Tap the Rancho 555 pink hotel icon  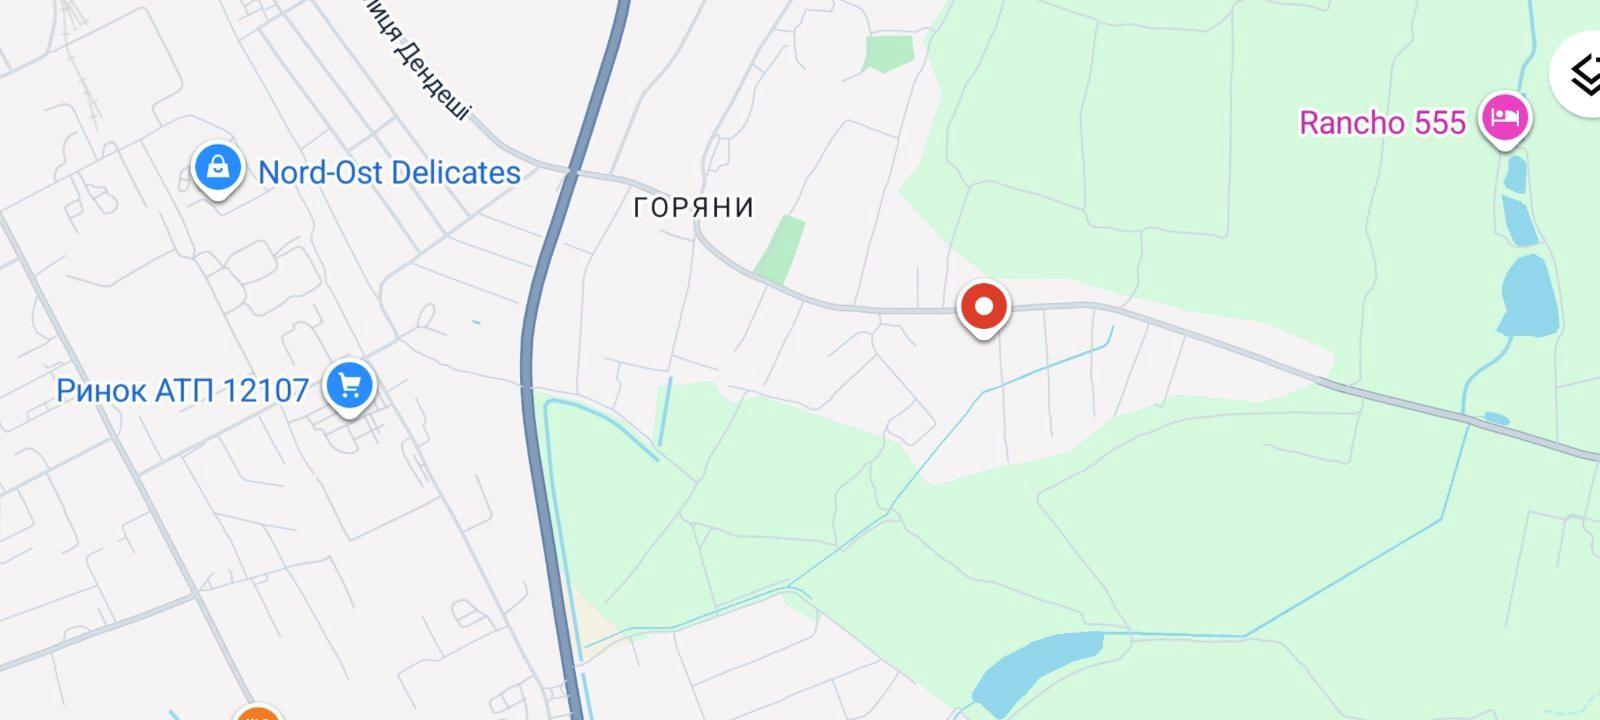[1506, 119]
